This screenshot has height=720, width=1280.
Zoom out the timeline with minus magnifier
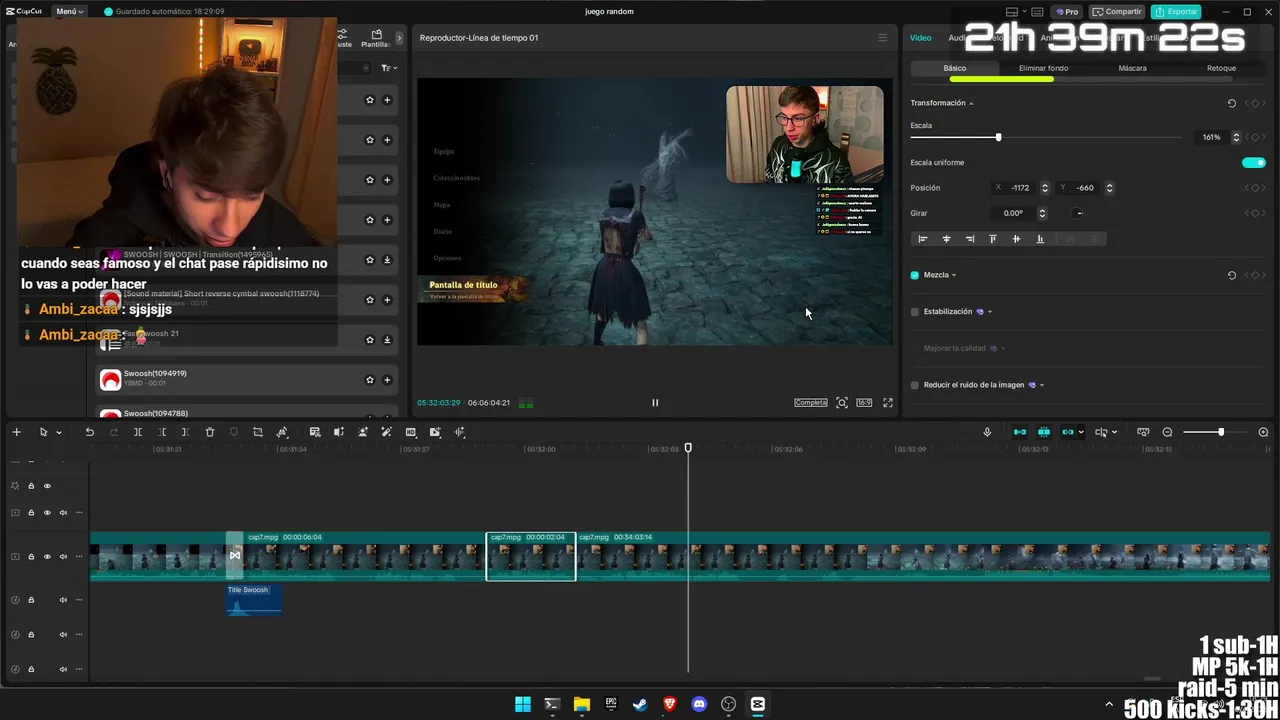[1167, 432]
